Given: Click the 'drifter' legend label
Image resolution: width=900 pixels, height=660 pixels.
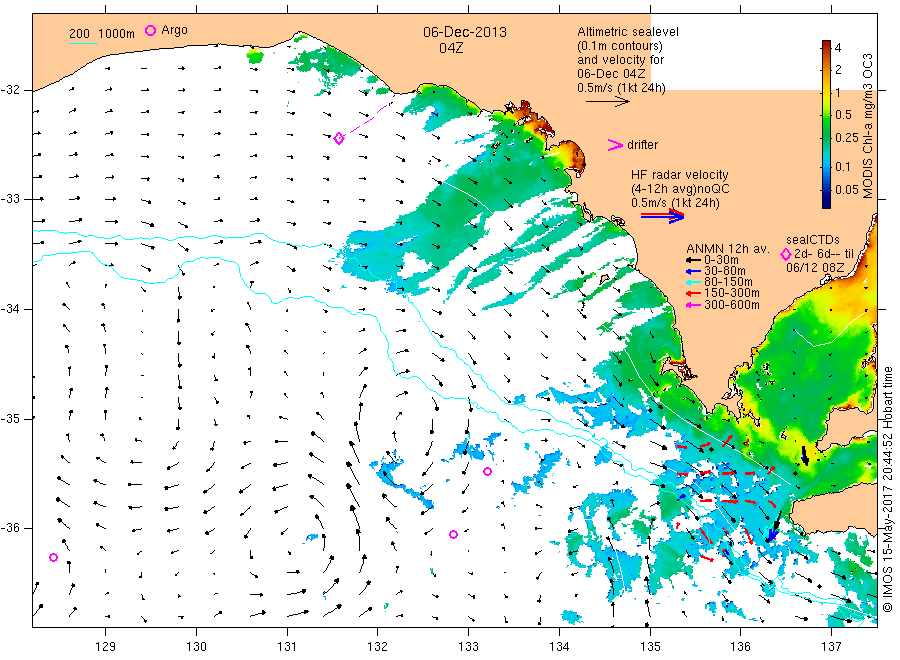Looking at the screenshot, I should point(642,145).
